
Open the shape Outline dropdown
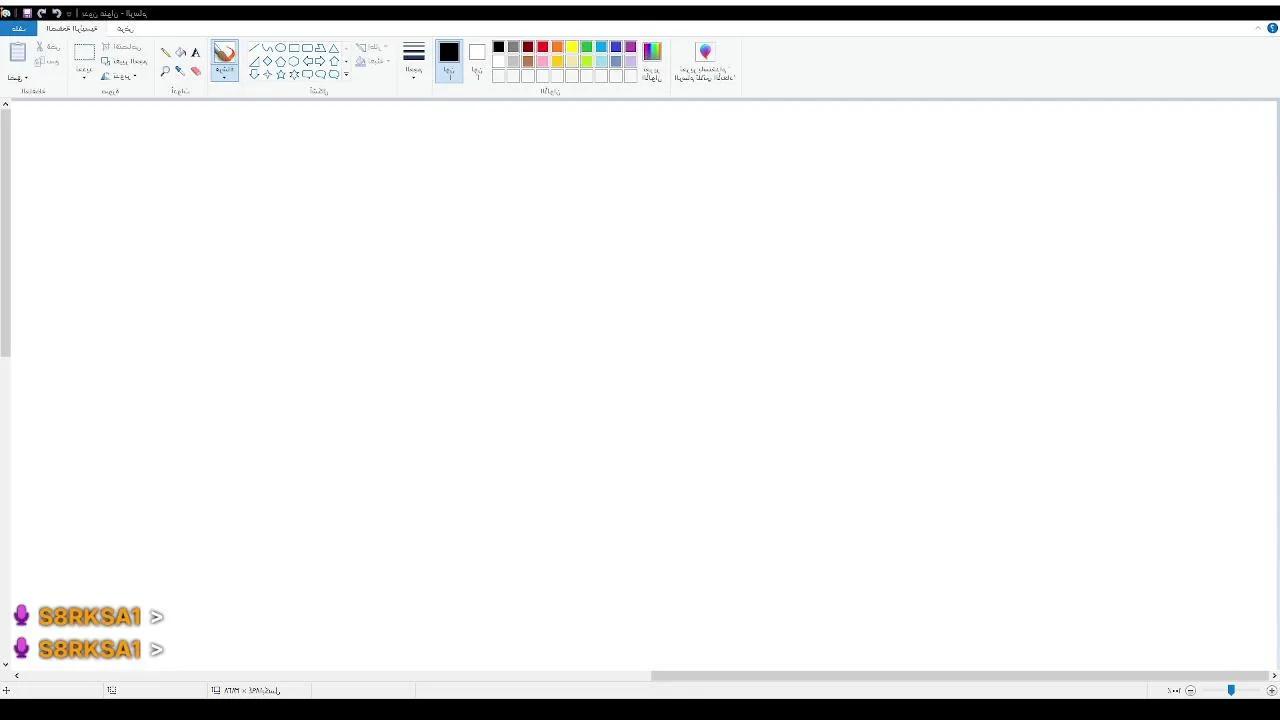click(370, 47)
